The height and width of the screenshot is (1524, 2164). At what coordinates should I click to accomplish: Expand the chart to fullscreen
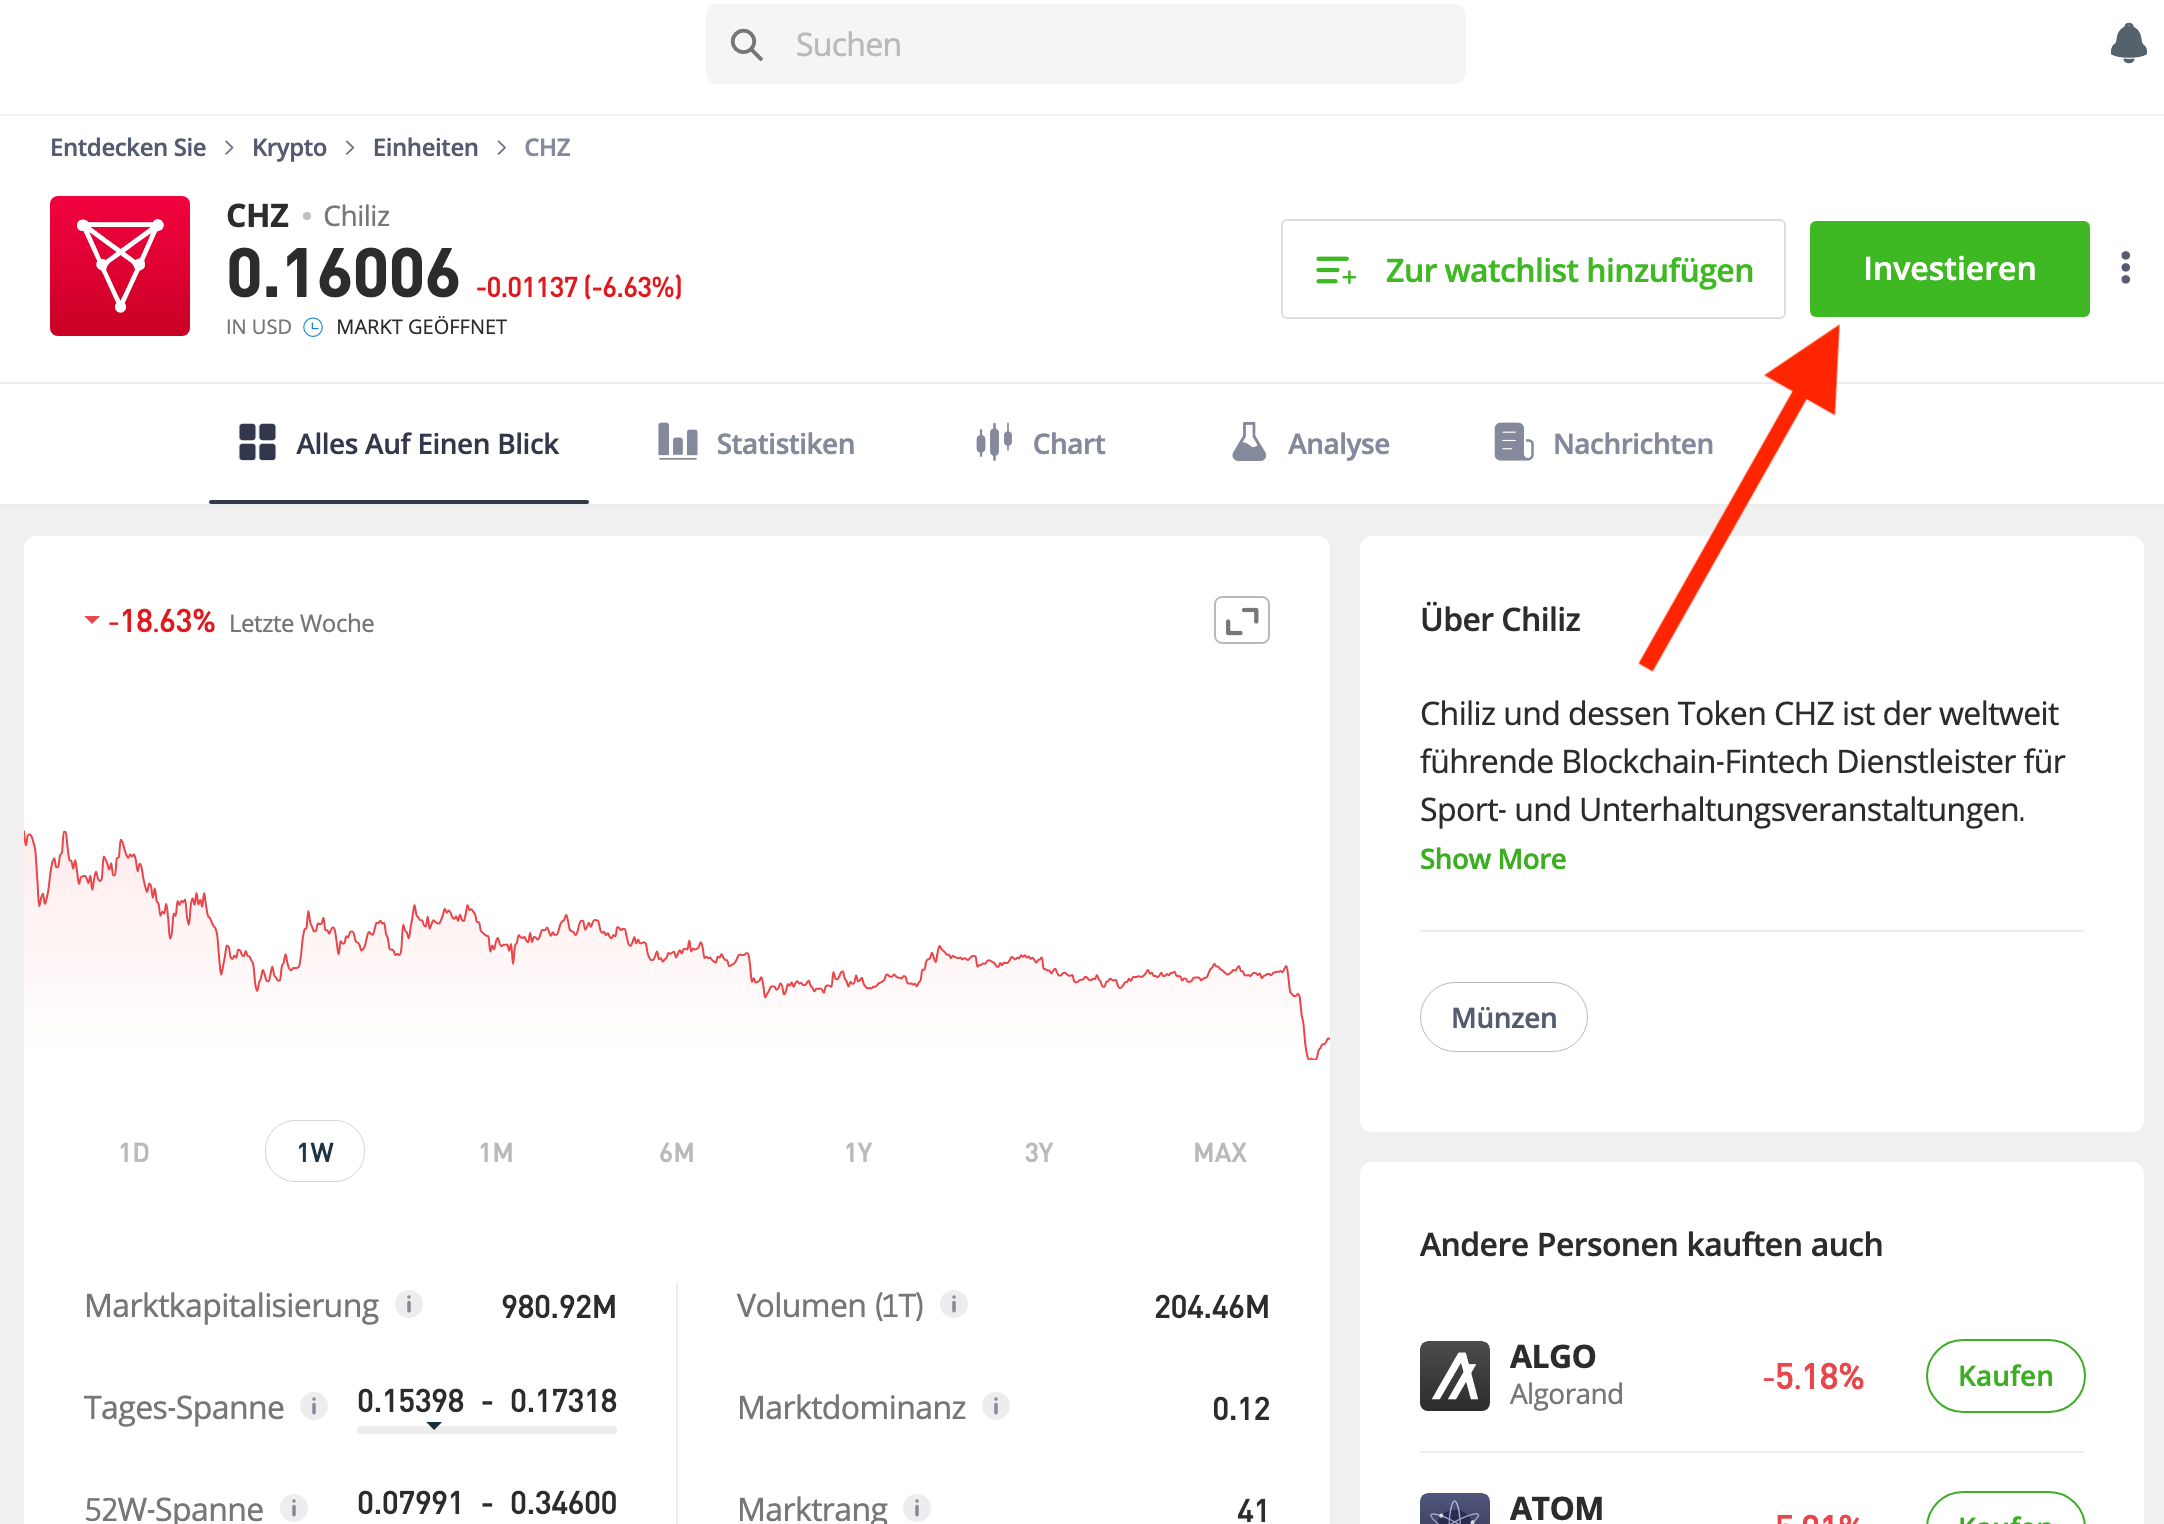point(1242,620)
